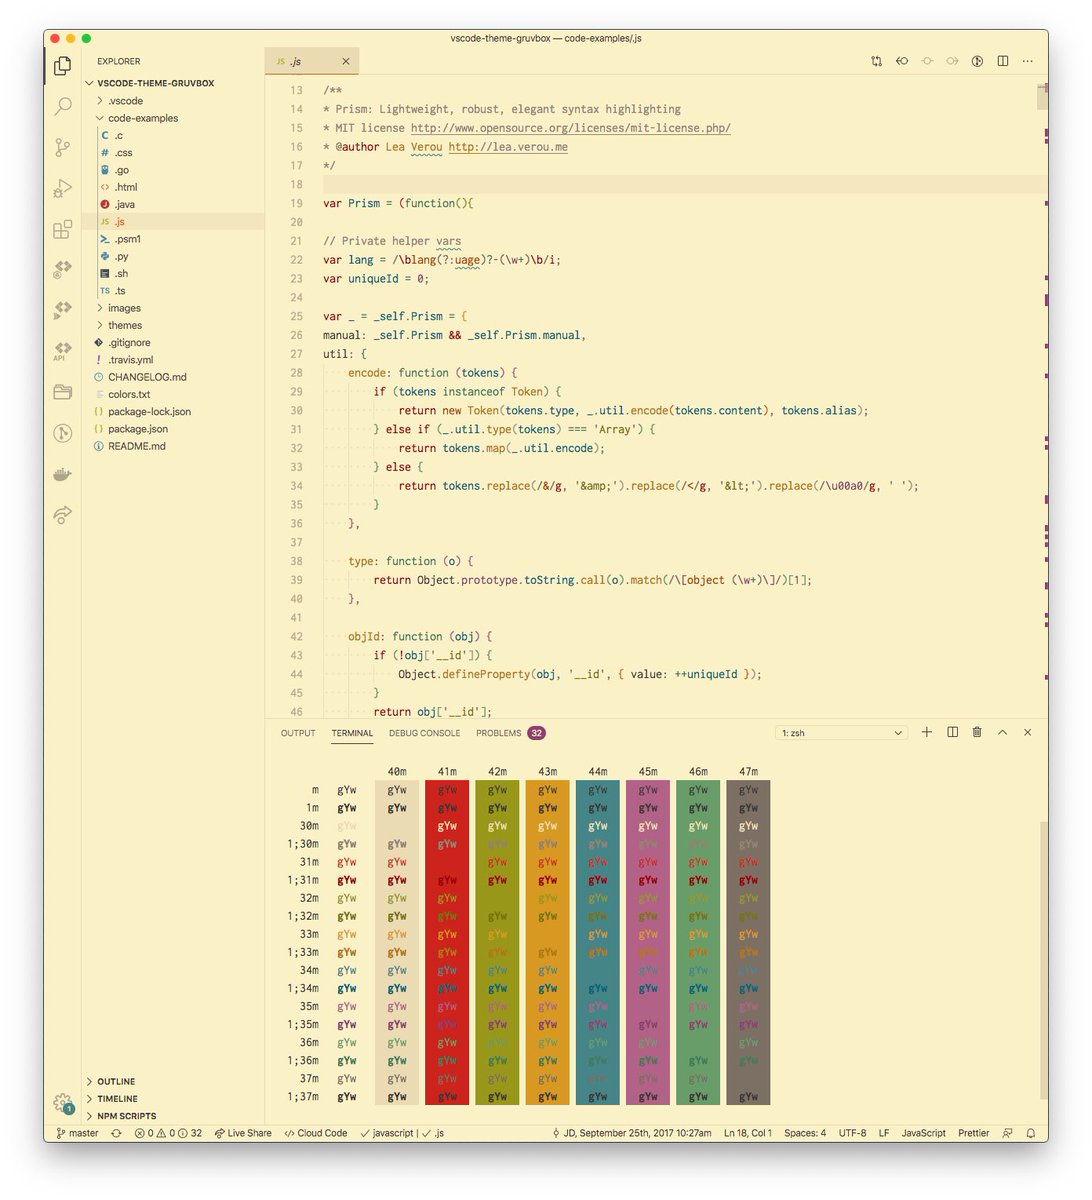Viewport: 1092px width, 1200px height.
Task: Open the folder project manager icon
Action: [62, 392]
